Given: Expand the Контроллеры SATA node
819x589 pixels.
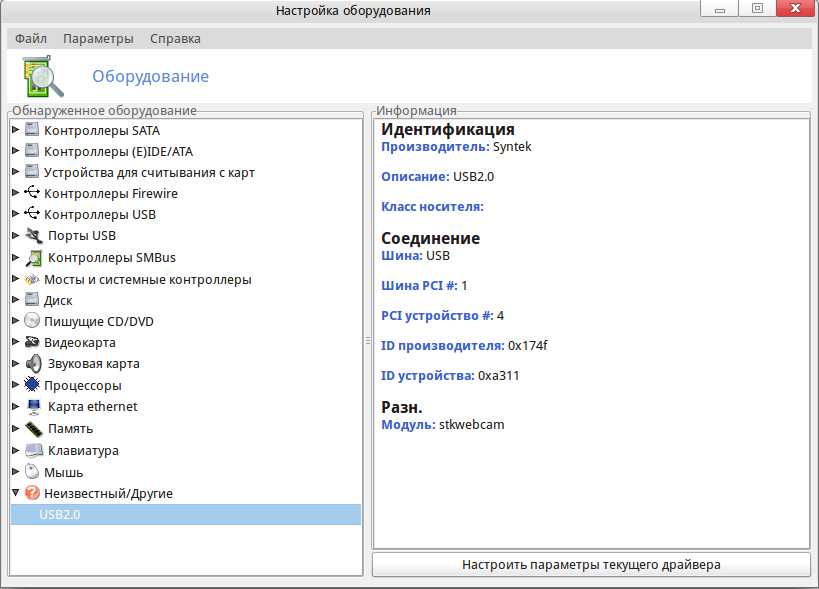Looking at the screenshot, I should tap(16, 129).
